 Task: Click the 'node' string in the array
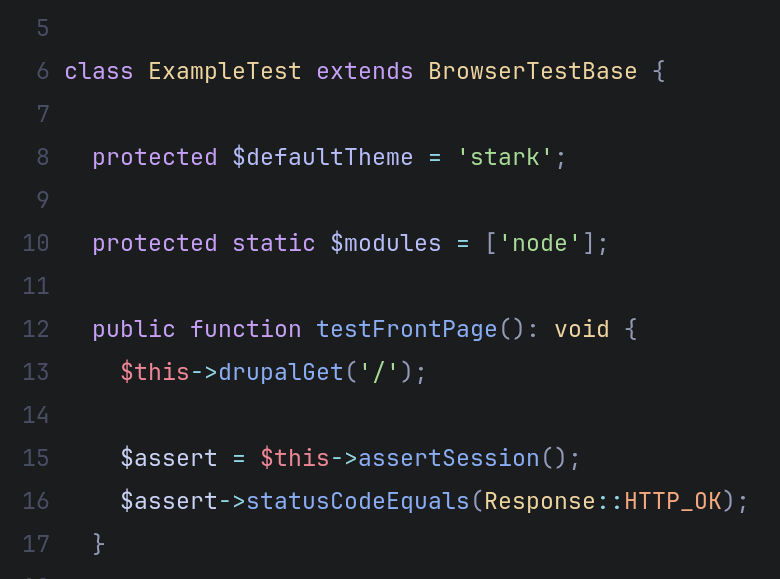(x=540, y=244)
